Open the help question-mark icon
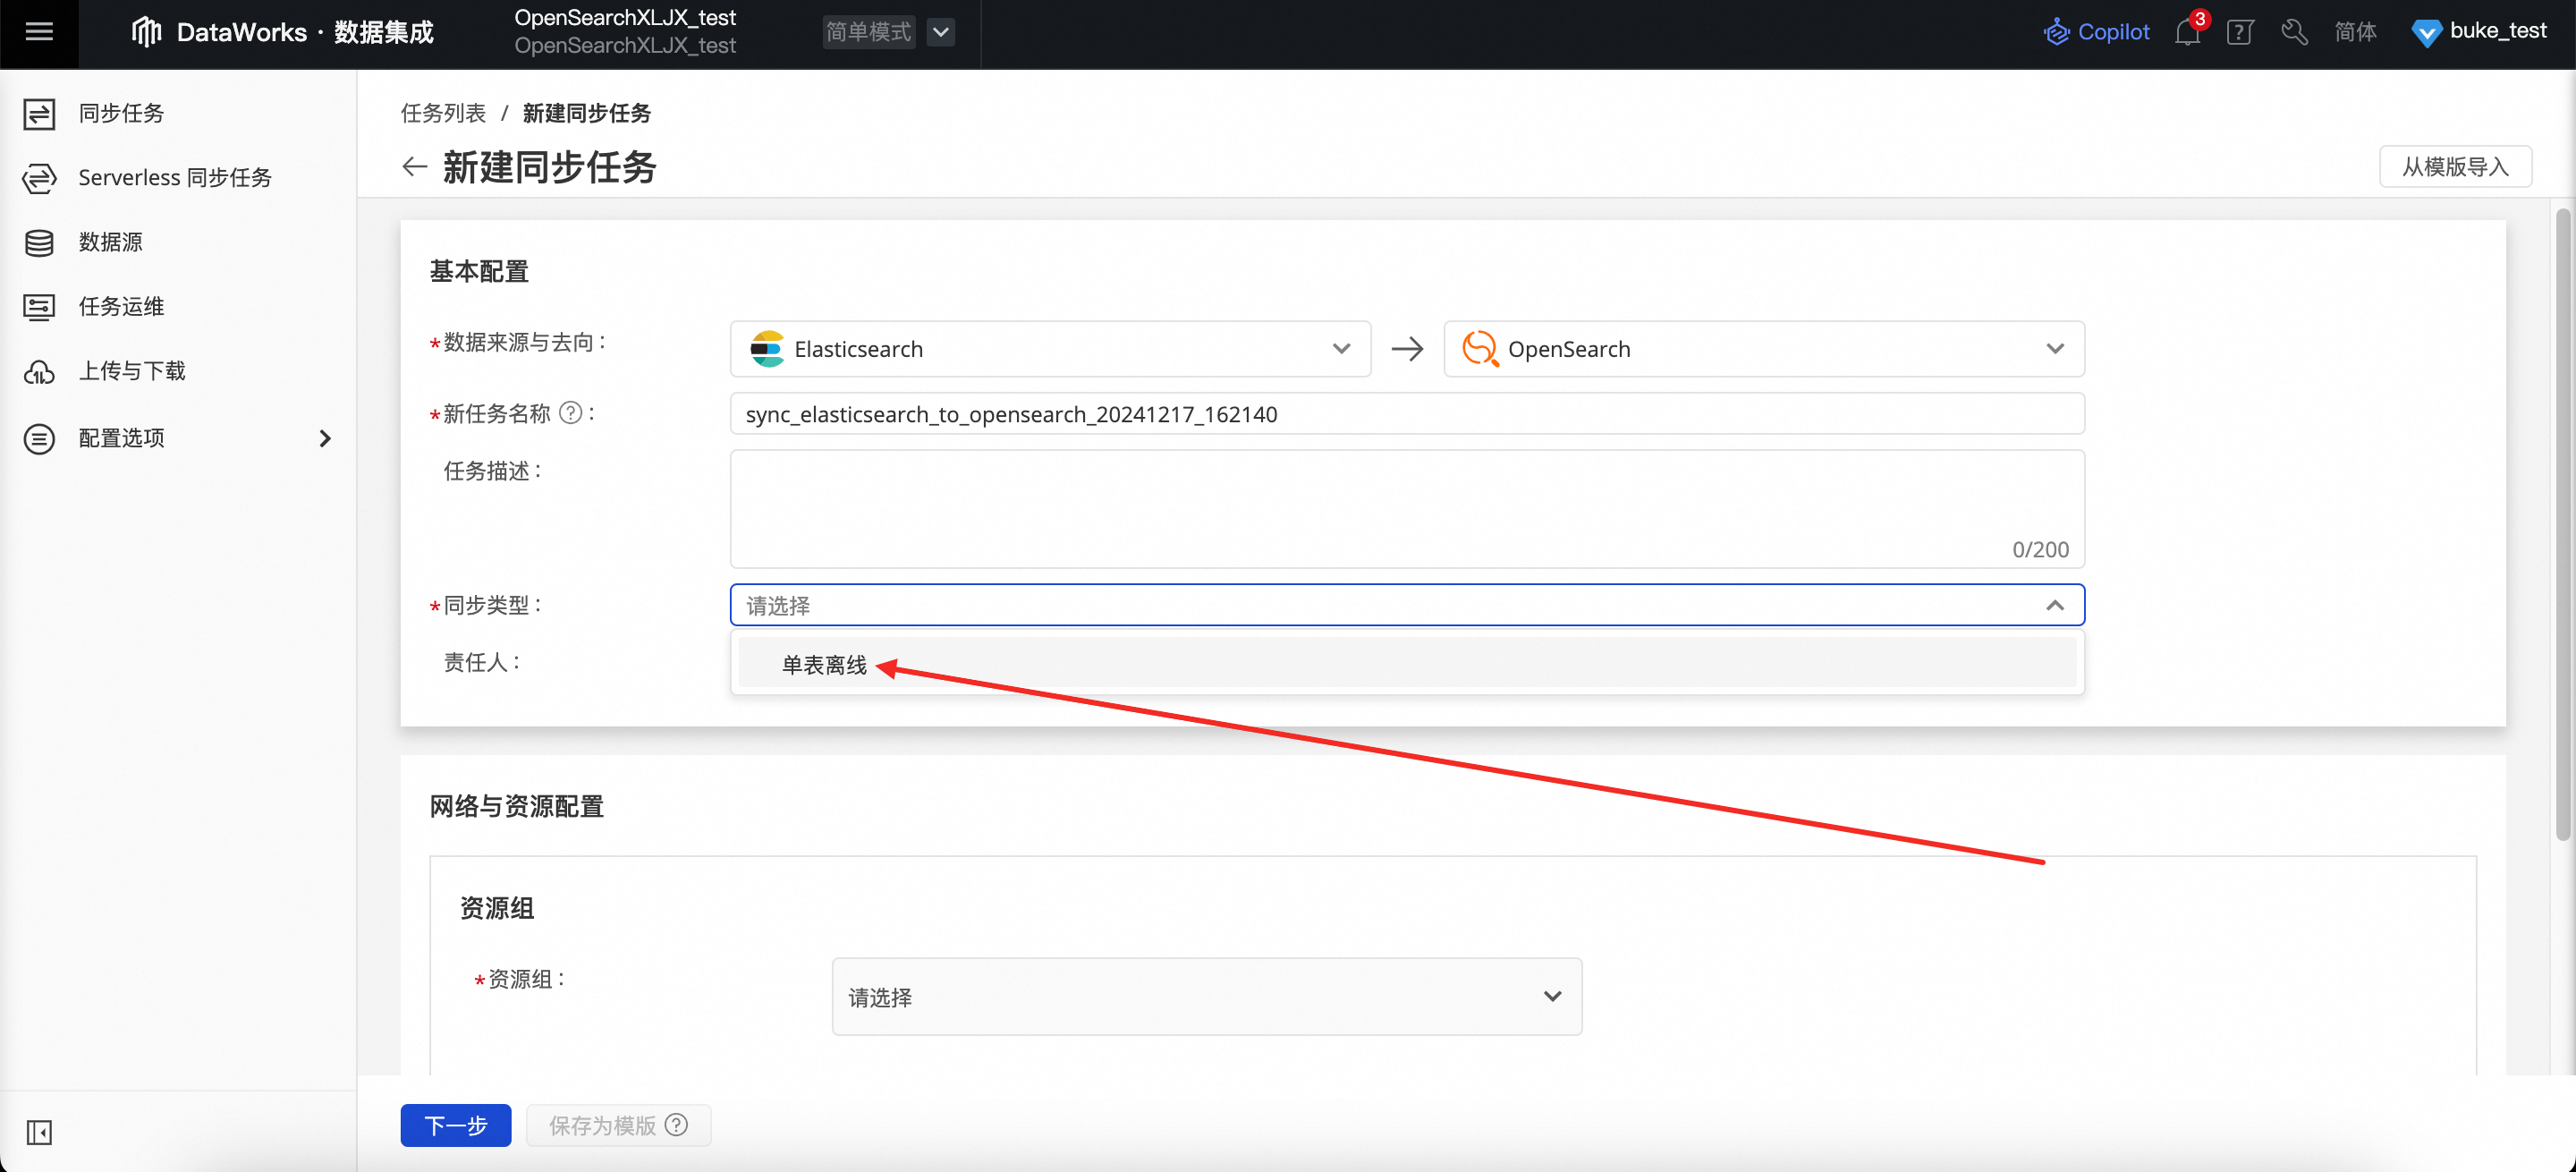The image size is (2576, 1172). point(2240,32)
